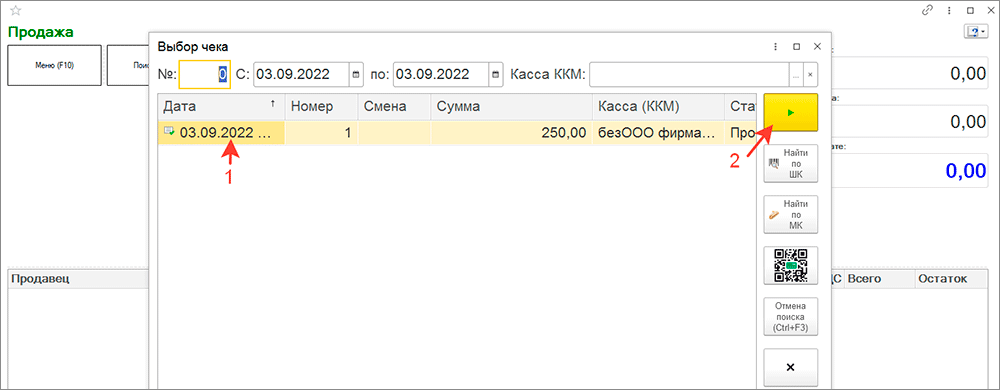Click the favorite star icon
The image size is (1000, 390).
(16, 11)
